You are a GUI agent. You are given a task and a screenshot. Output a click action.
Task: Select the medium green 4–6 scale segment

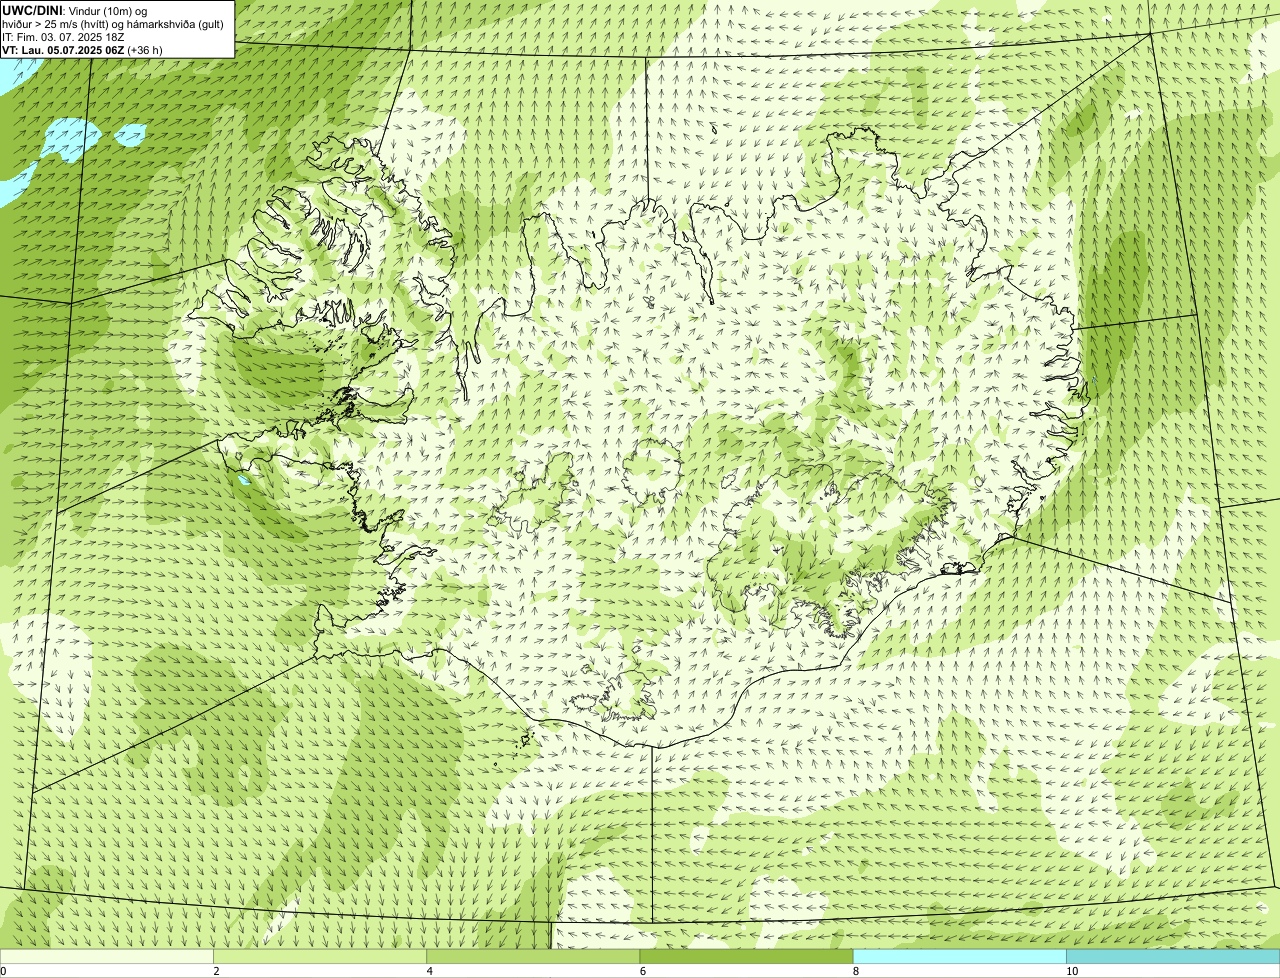(x=533, y=957)
